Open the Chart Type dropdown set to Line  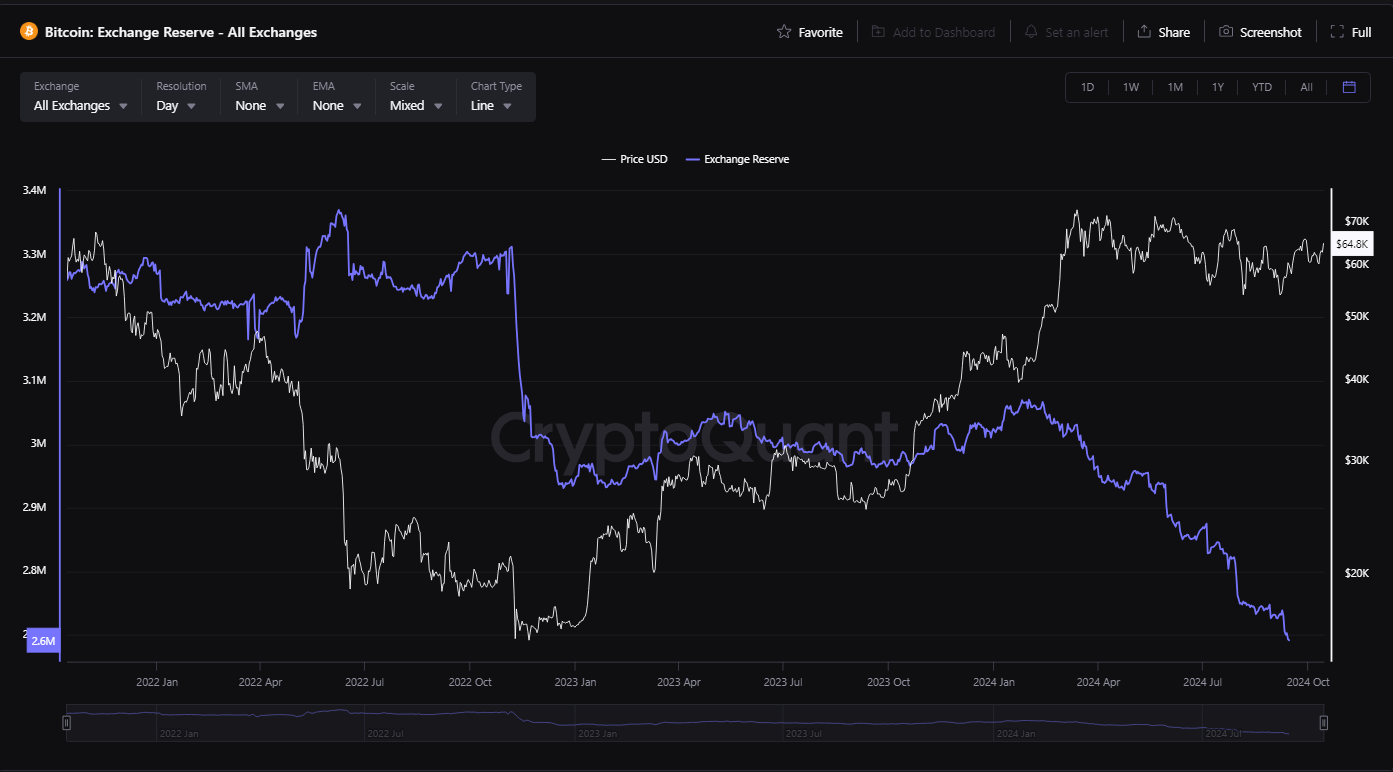(491, 105)
